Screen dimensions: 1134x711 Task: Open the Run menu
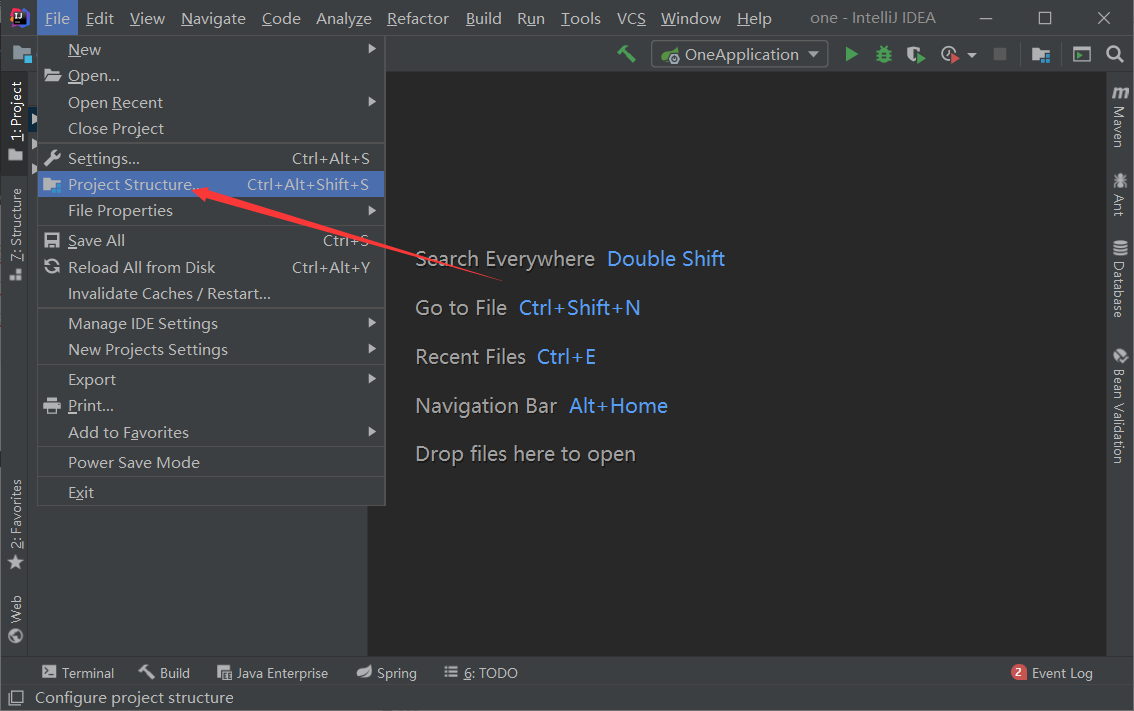tap(531, 18)
